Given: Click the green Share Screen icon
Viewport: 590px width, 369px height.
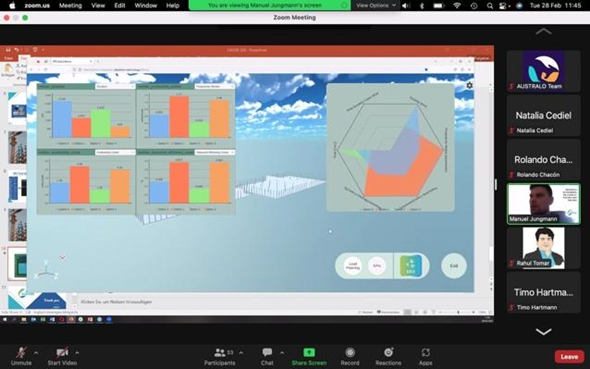Looking at the screenshot, I should point(309,352).
